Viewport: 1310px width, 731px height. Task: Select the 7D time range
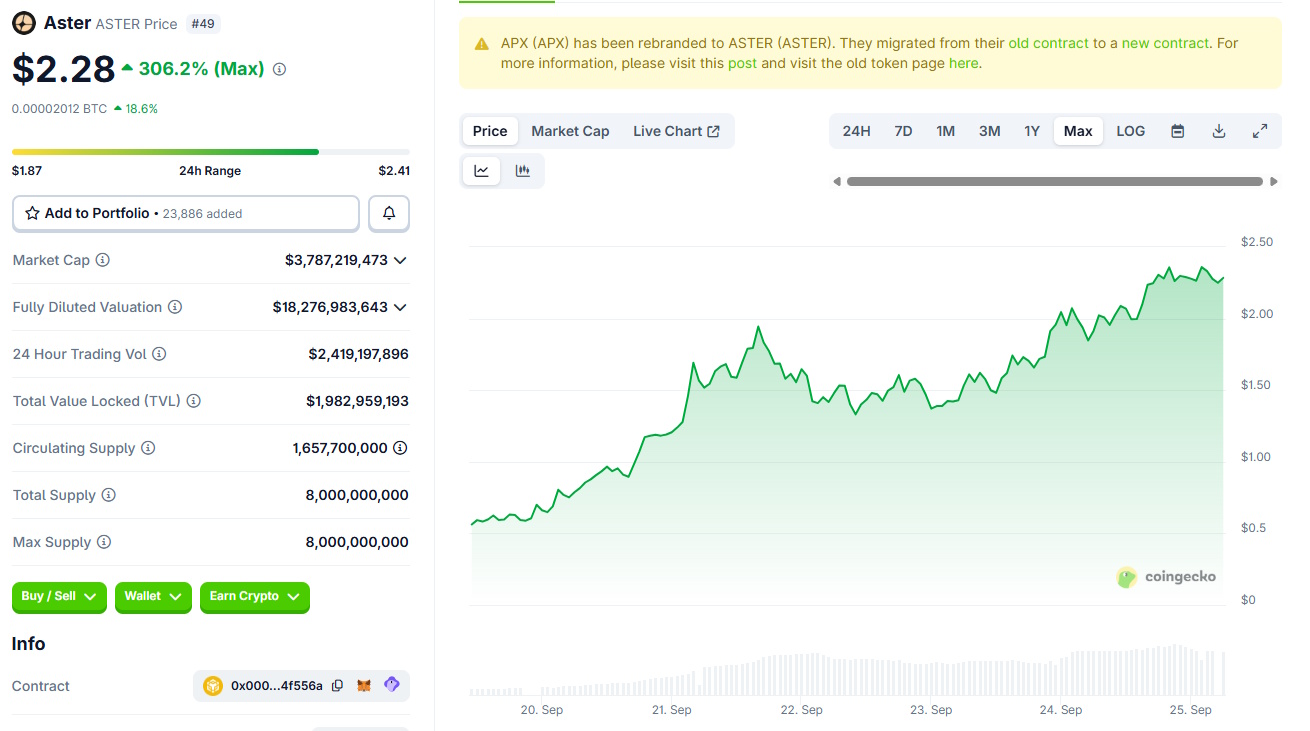(x=903, y=131)
